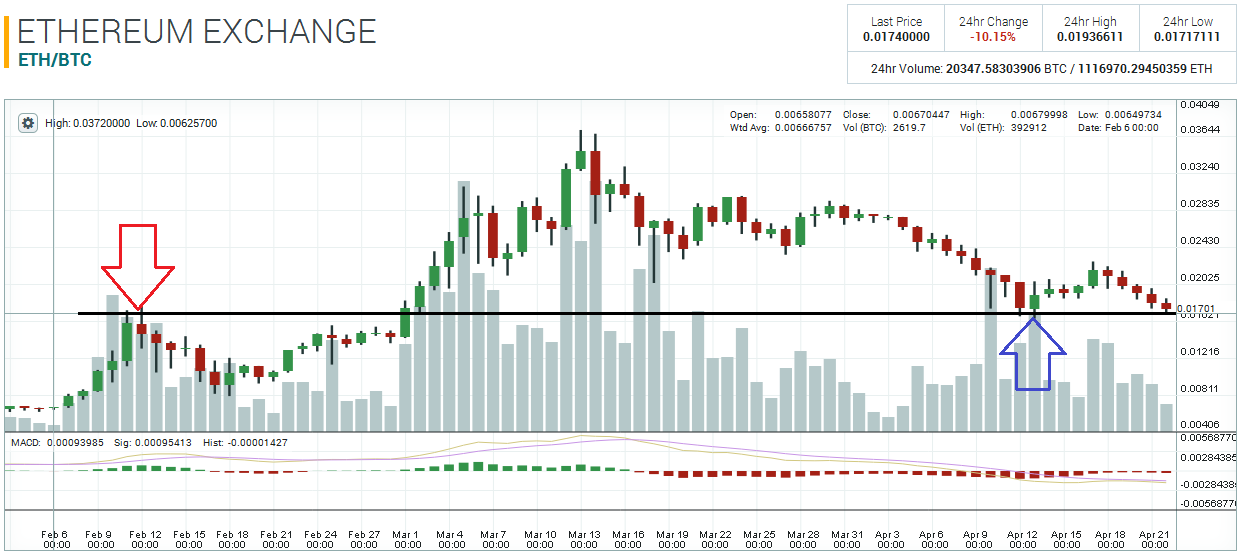The height and width of the screenshot is (551, 1244).
Task: Click 24hr Change value -10.15%
Action: click(993, 37)
